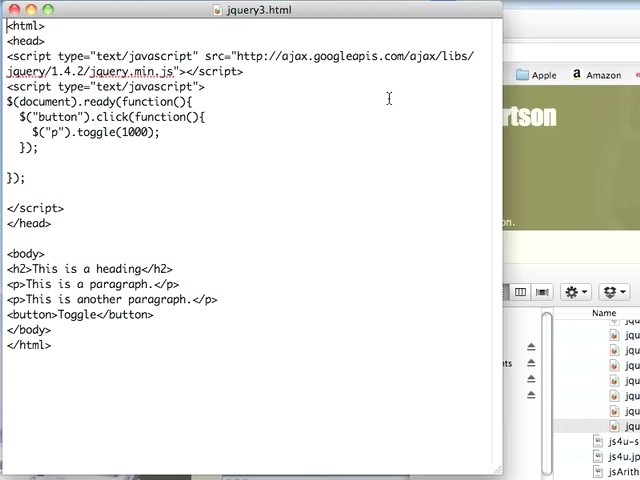Click the "</script>" closing tag line
640x480 pixels.
[35, 208]
